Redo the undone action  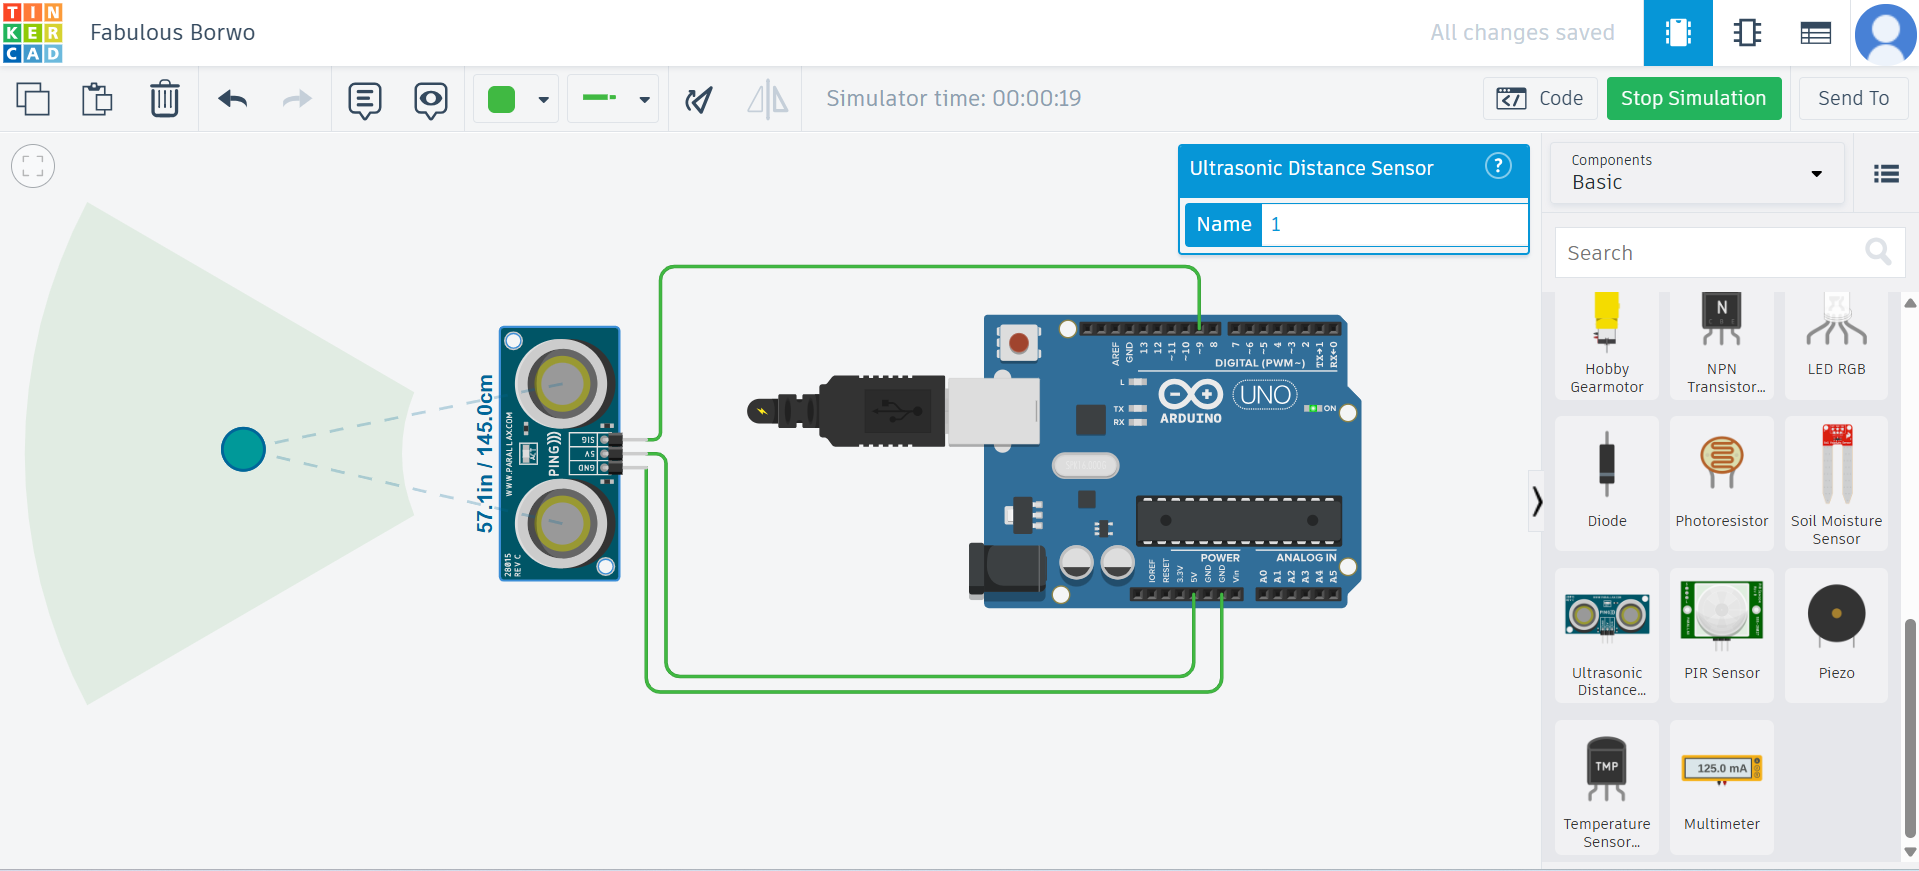tap(297, 99)
